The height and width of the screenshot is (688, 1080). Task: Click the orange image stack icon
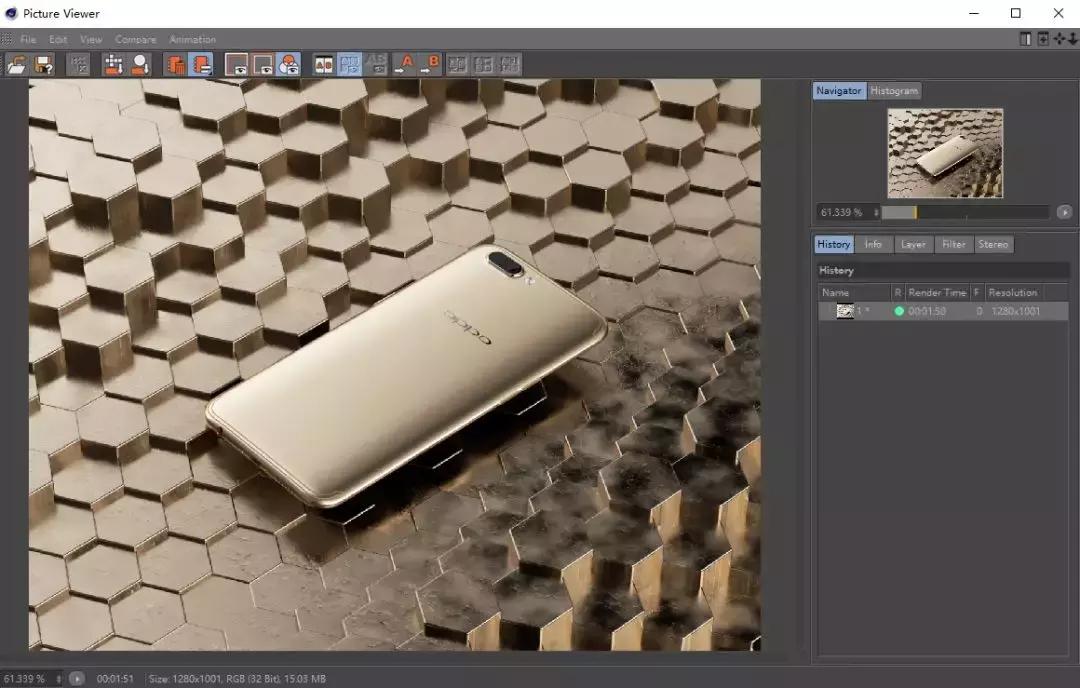coord(175,65)
